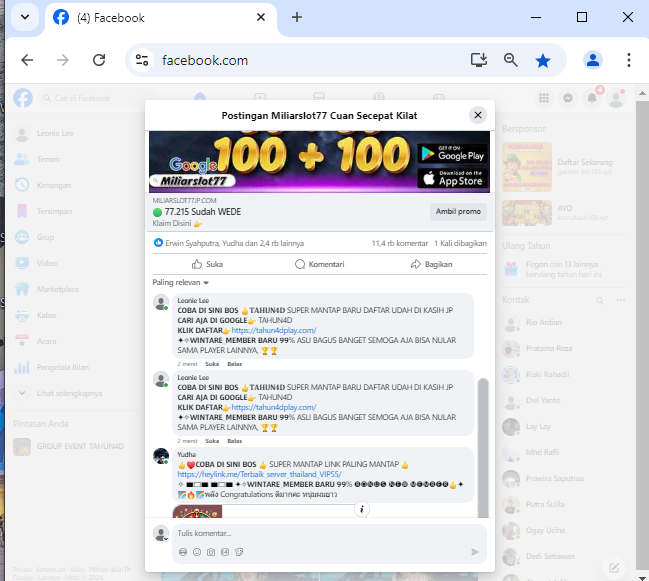Click the Facebook logo home icon
The height and width of the screenshot is (581, 649).
point(23,98)
